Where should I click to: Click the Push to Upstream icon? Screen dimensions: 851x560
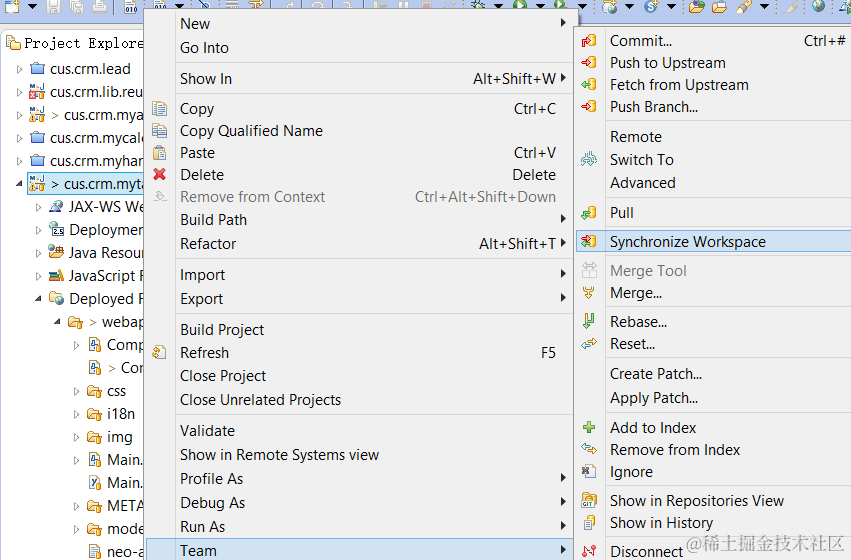point(589,63)
